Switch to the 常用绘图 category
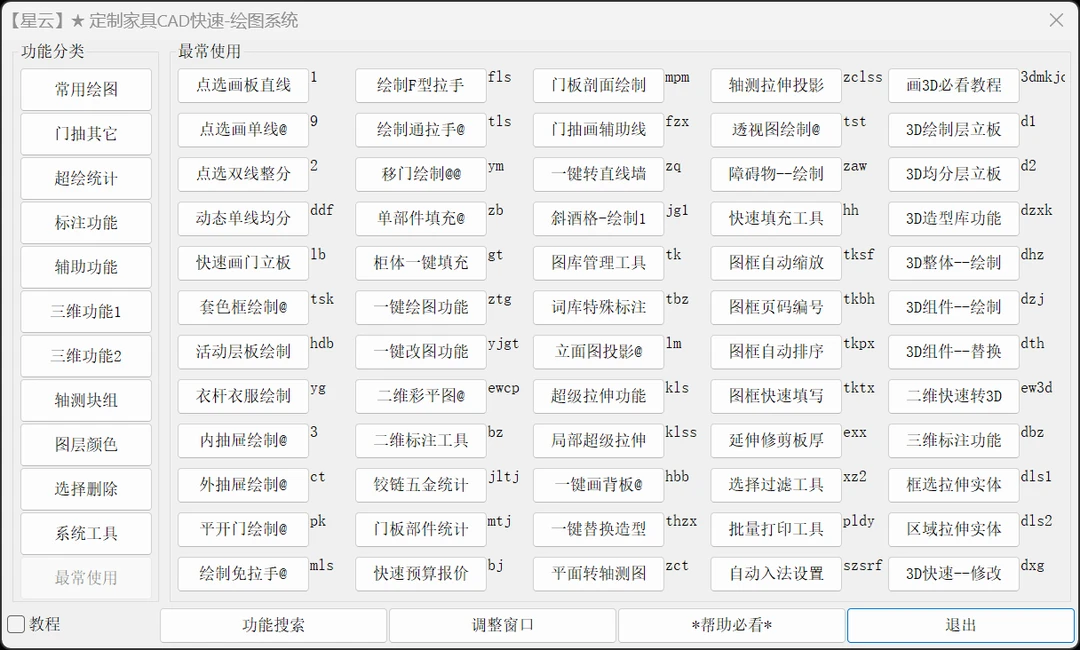The image size is (1080, 650). click(85, 89)
